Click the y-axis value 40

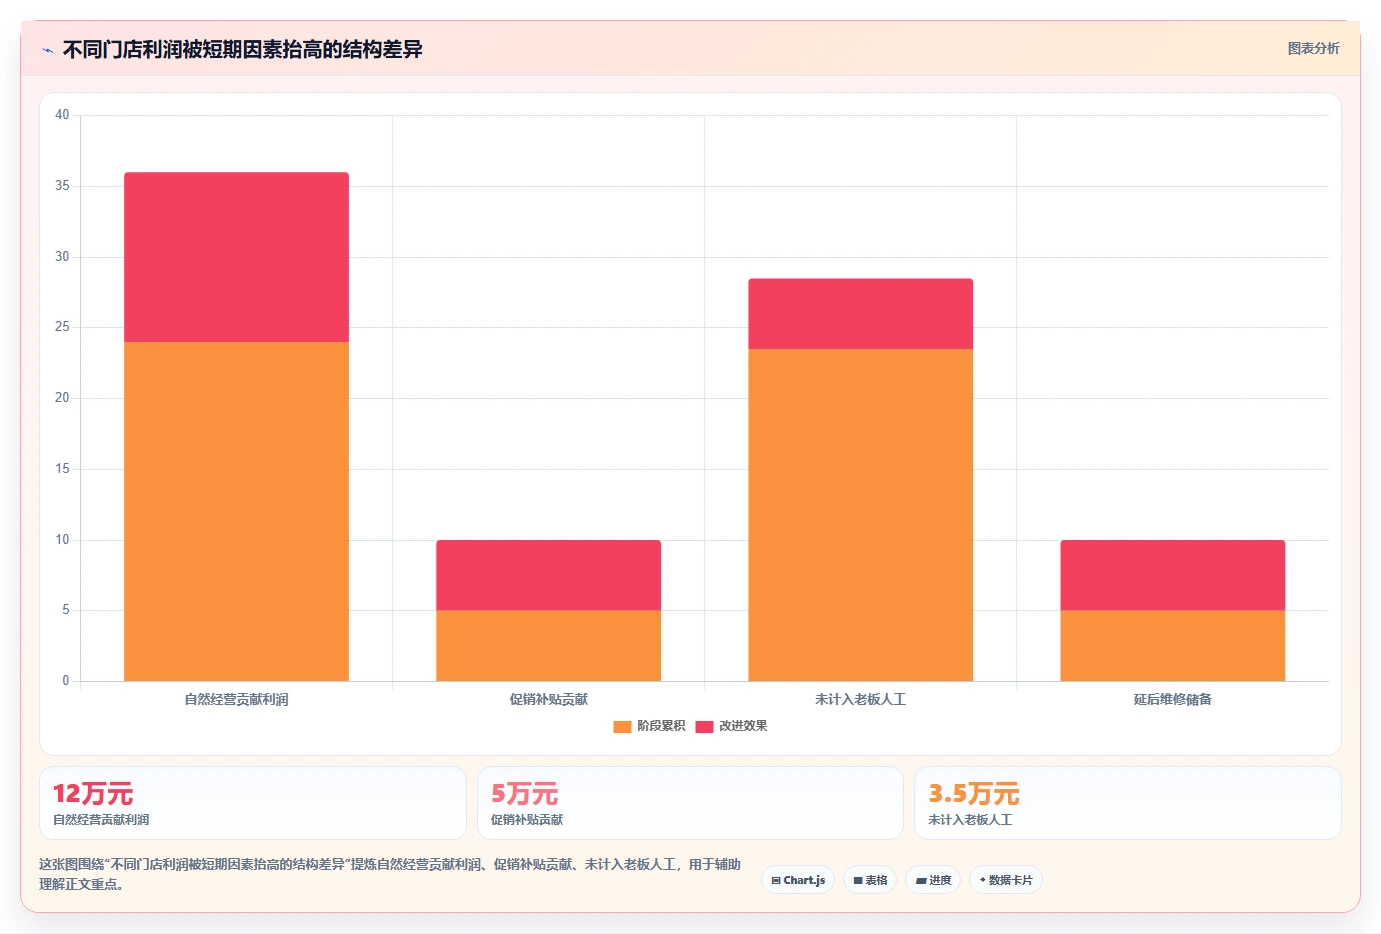[62, 115]
